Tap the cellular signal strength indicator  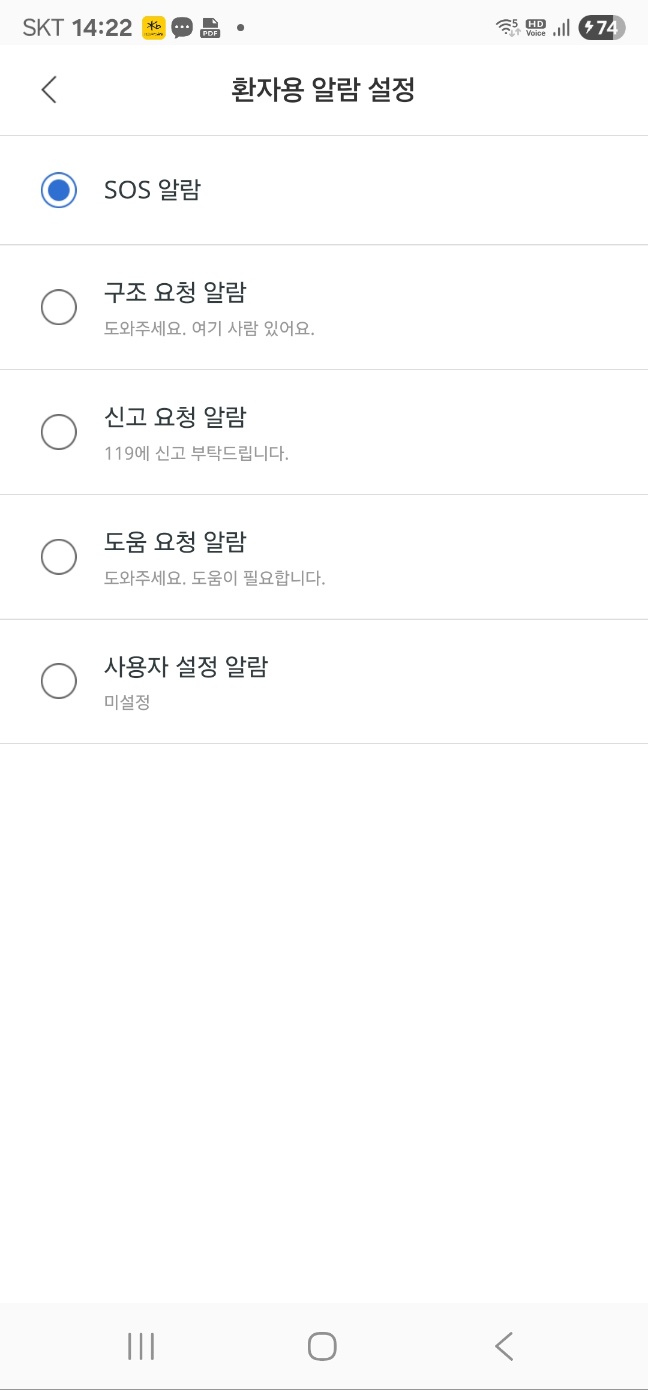coord(564,27)
